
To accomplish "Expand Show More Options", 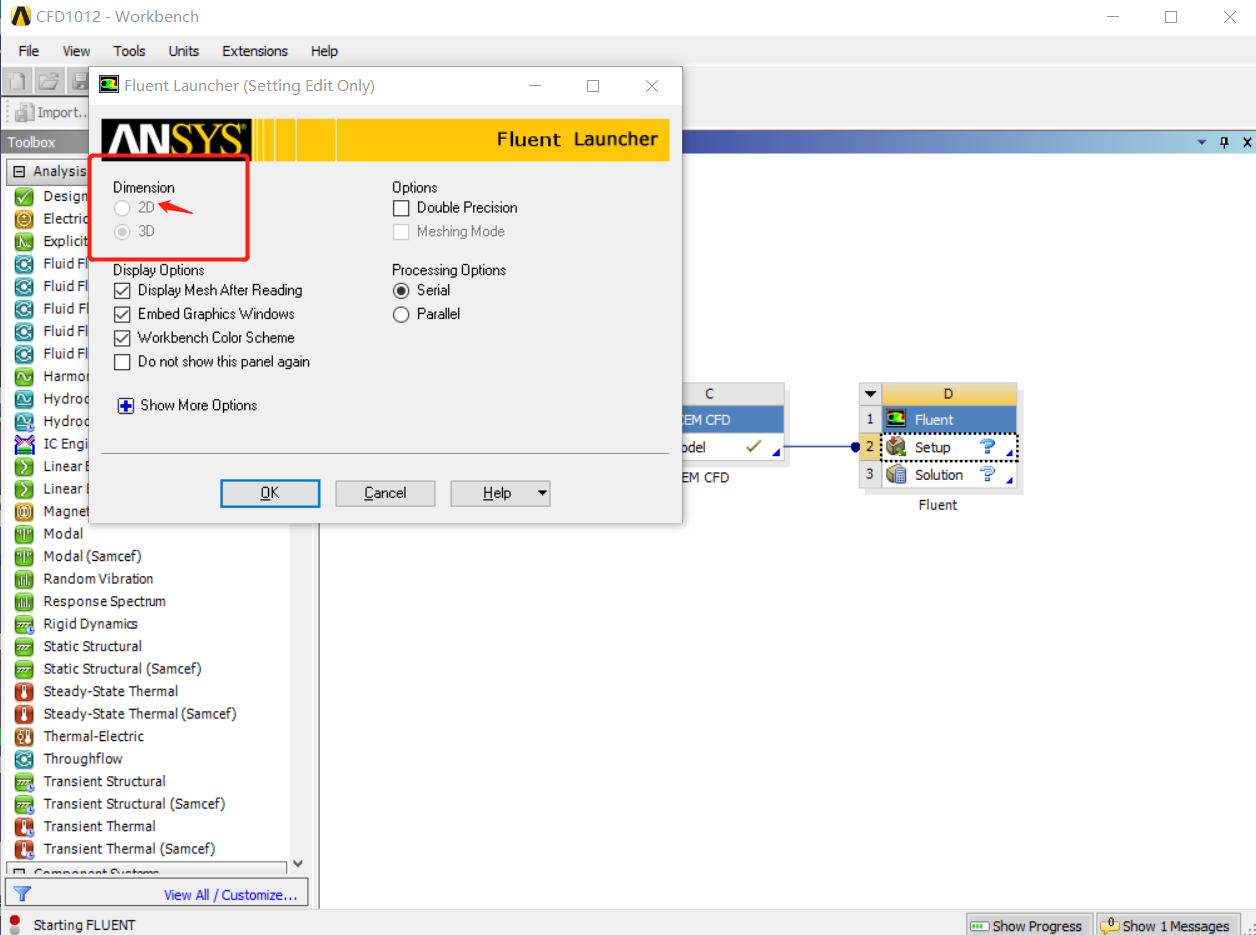I will click(126, 406).
